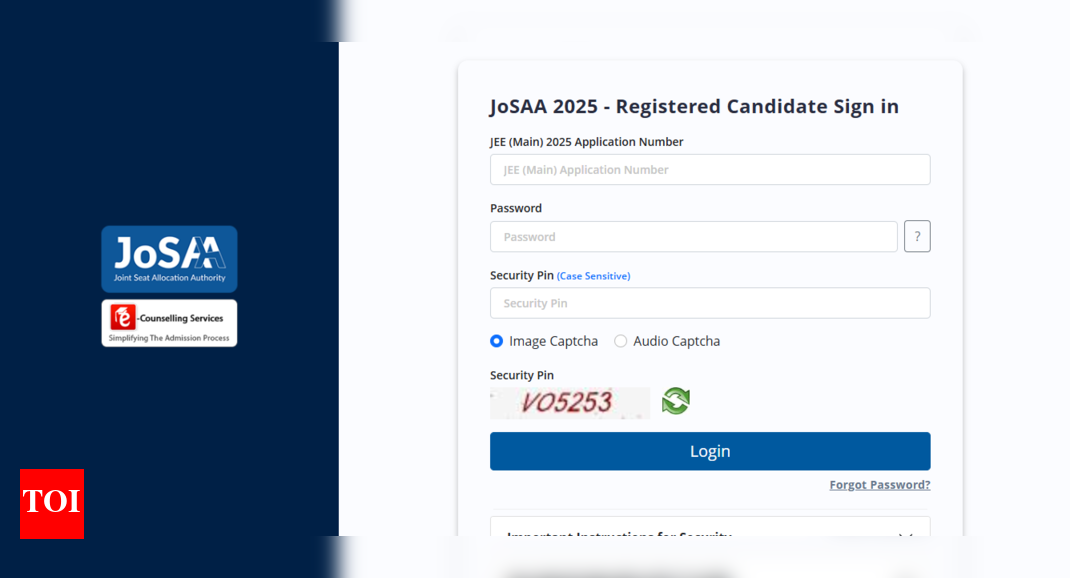Click the green captcha refresh icon
Screen dimensions: 1070x578
pyautogui.click(x=676, y=401)
